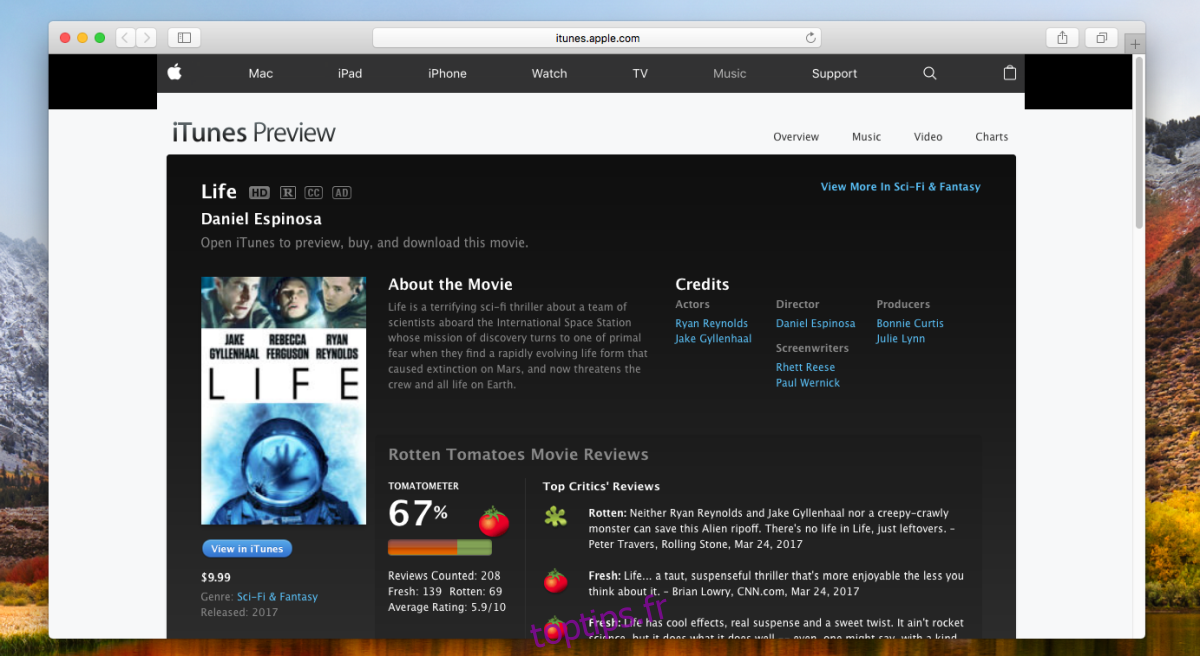
Task: Show all tabs overview button
Action: [1101, 38]
